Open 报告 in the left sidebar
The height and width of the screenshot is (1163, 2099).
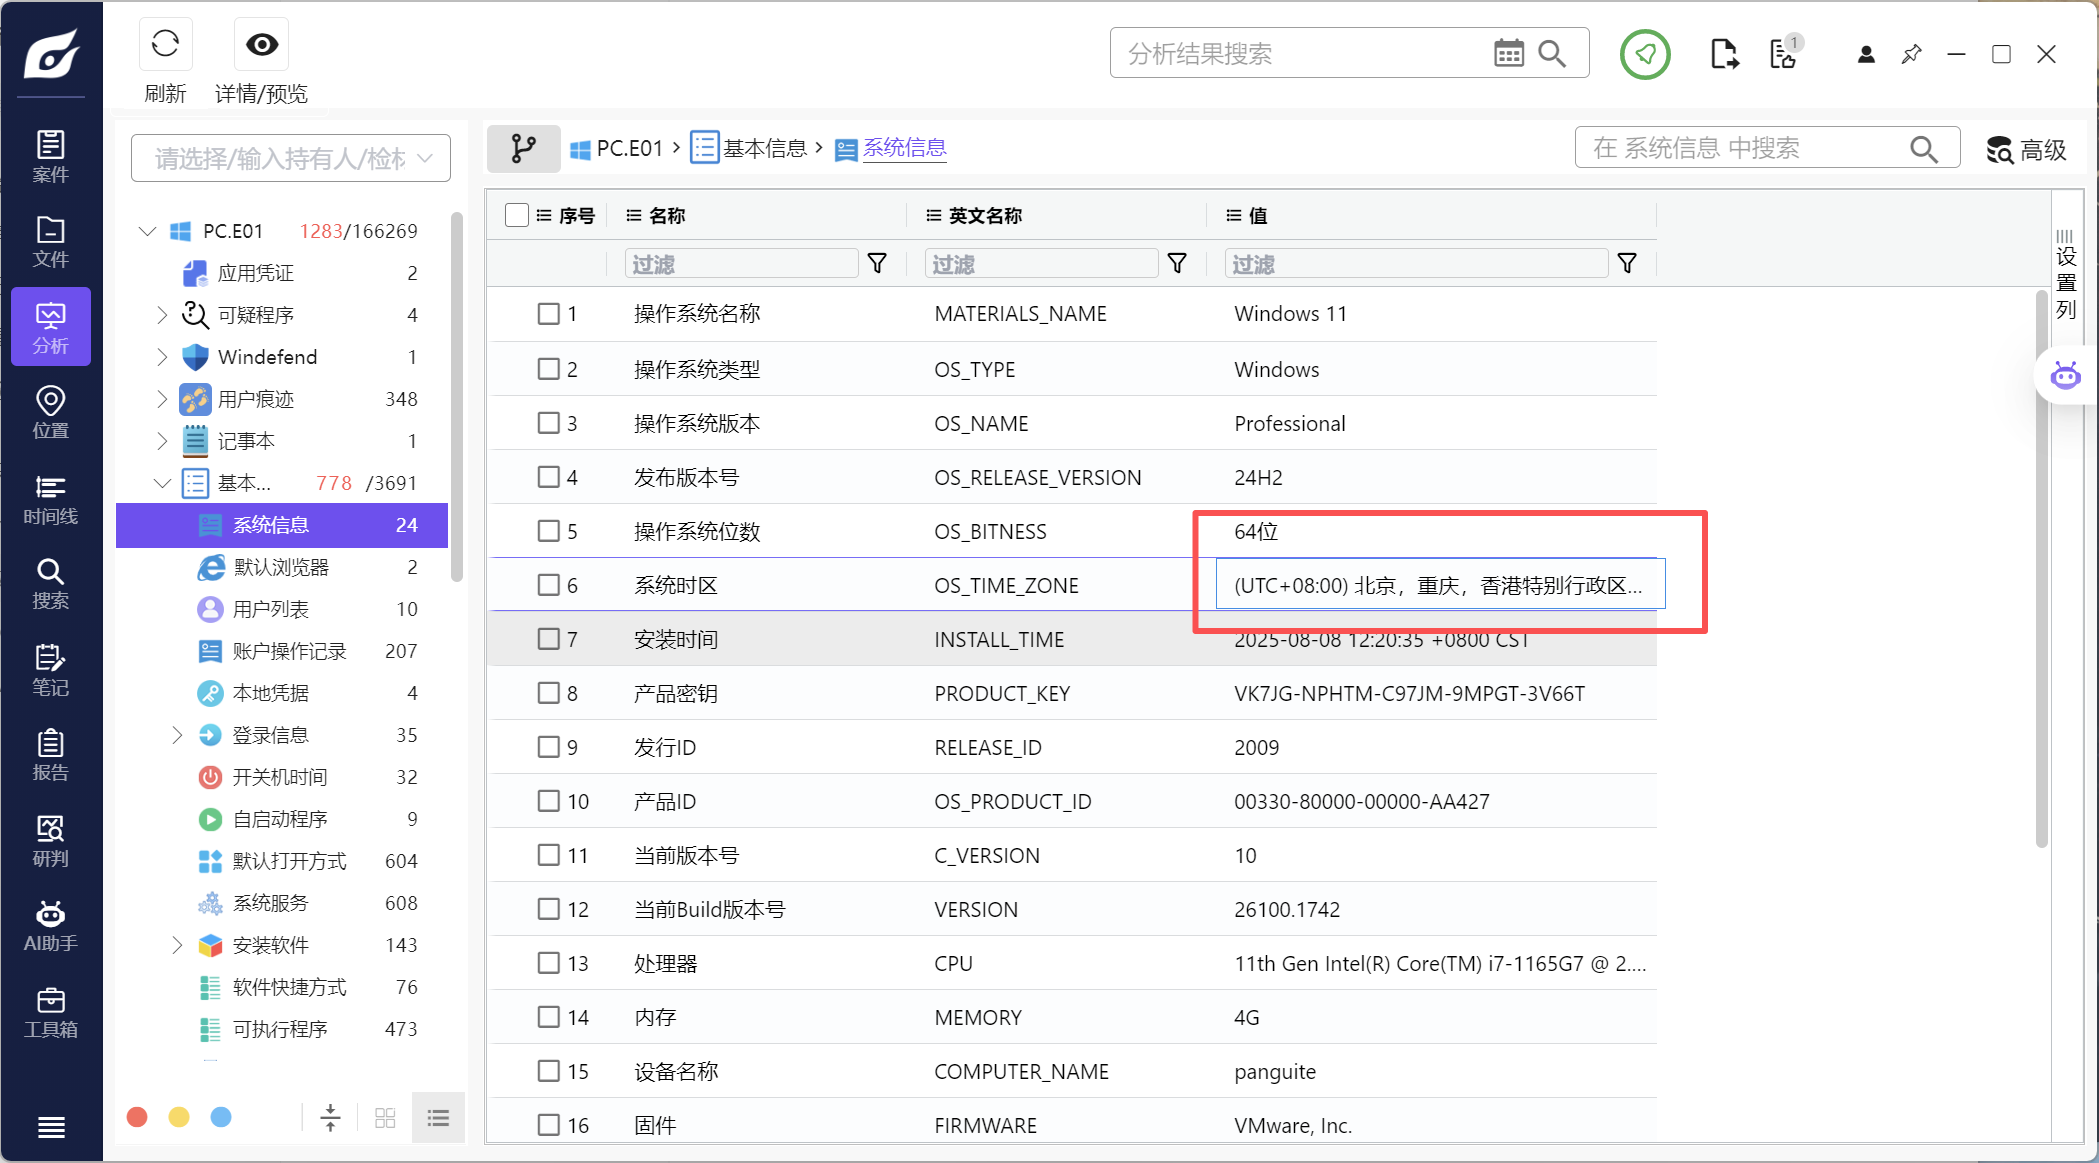(x=51, y=754)
